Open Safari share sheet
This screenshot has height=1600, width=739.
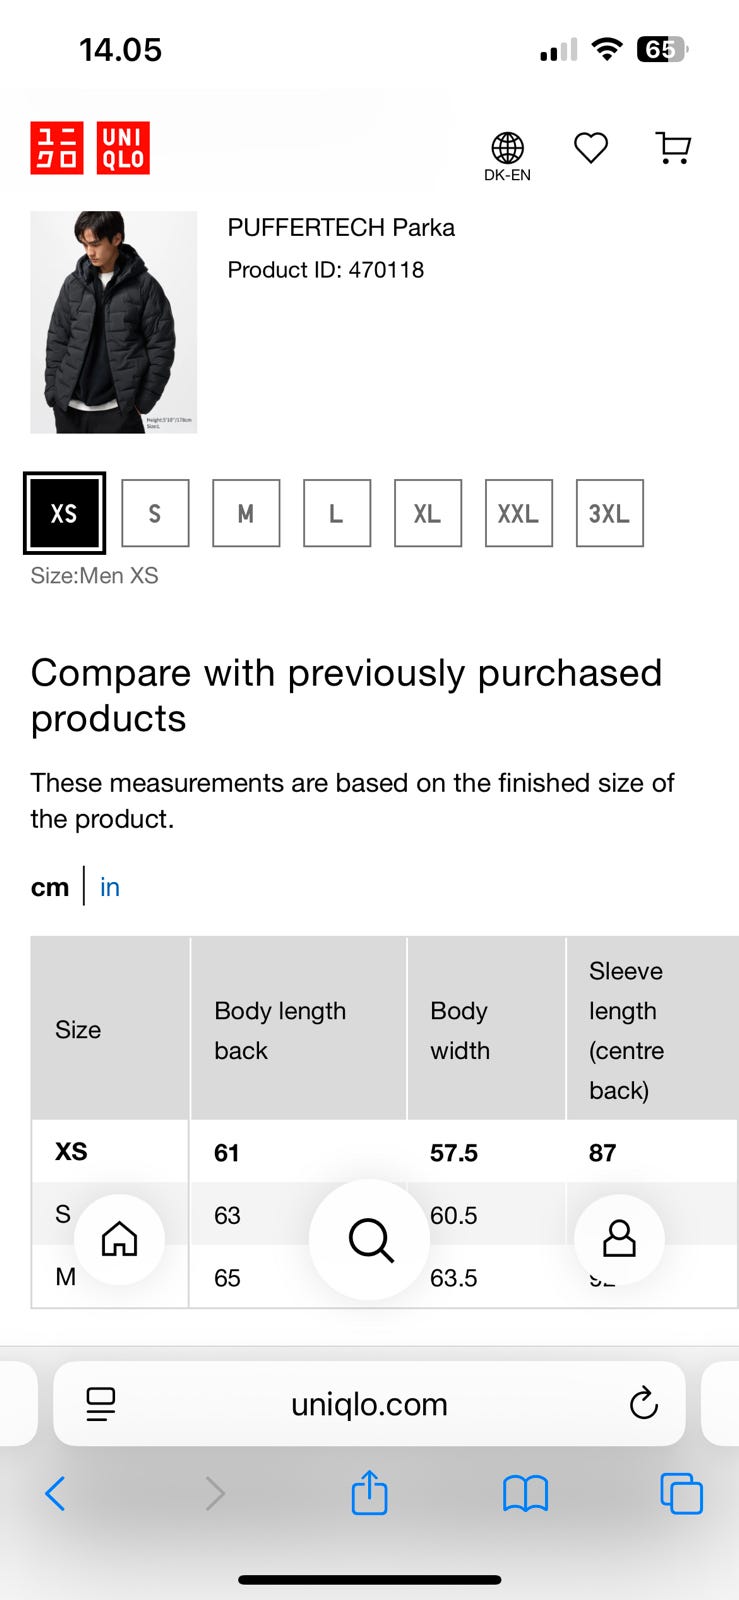coord(369,1494)
